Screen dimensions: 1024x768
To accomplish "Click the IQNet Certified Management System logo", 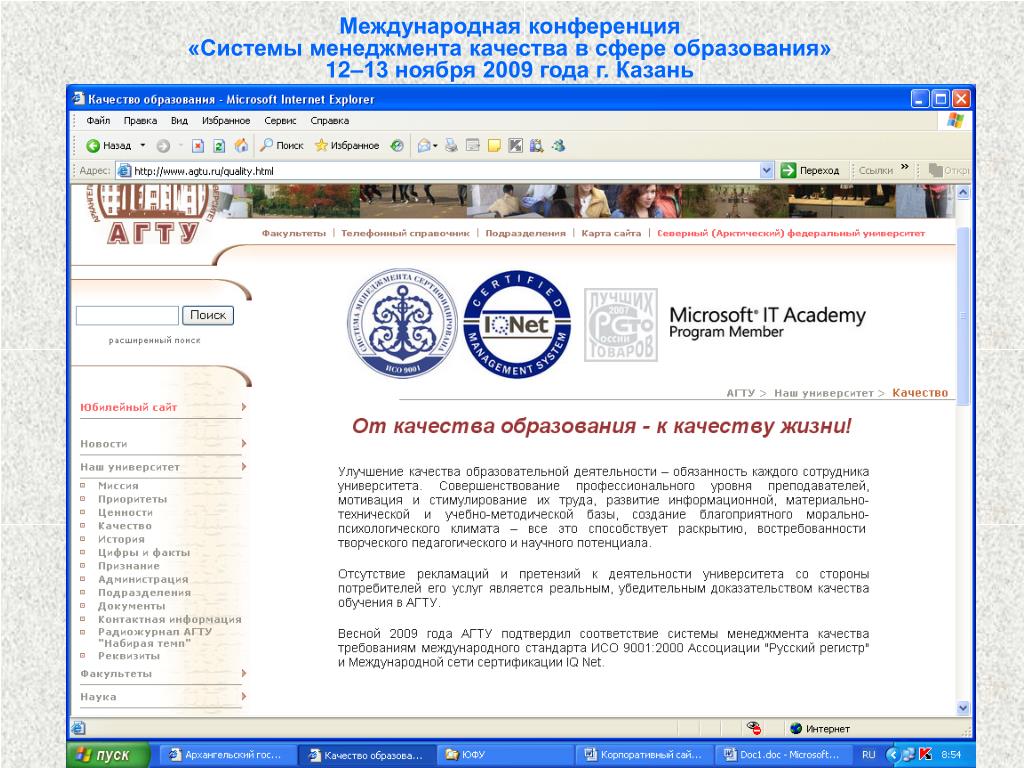I will click(x=517, y=325).
